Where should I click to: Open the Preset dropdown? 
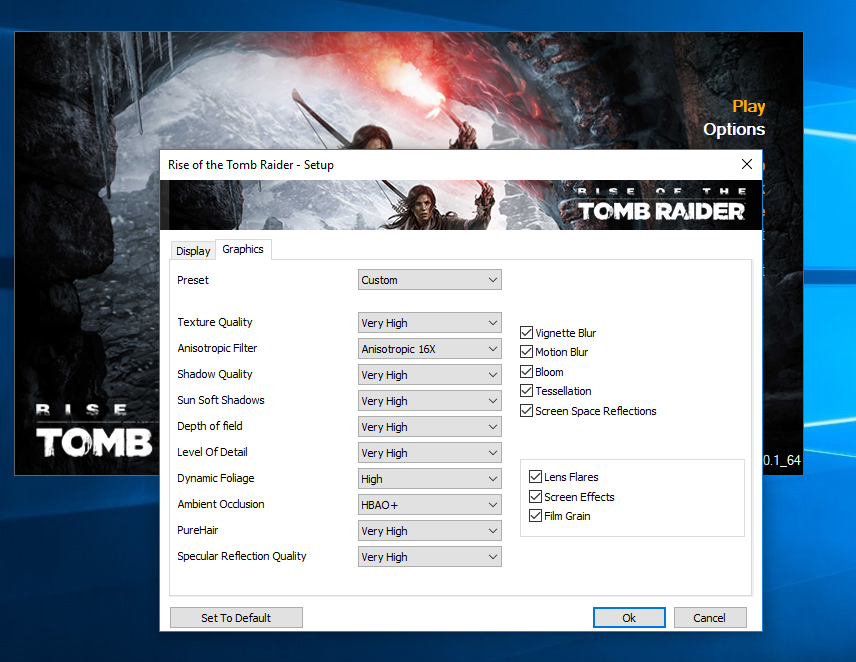(x=430, y=280)
